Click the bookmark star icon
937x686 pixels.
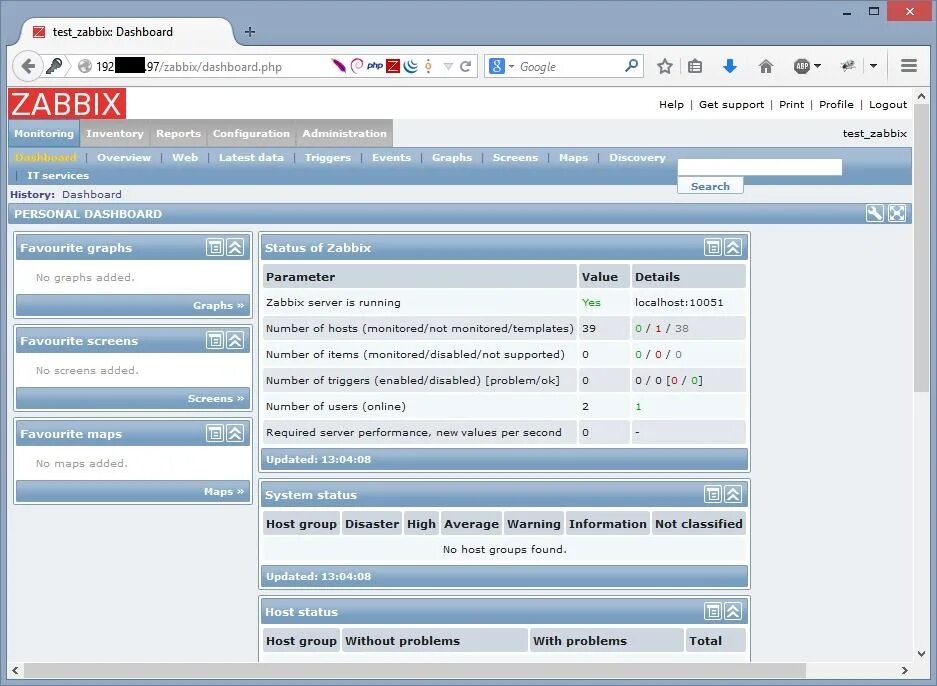[x=665, y=66]
